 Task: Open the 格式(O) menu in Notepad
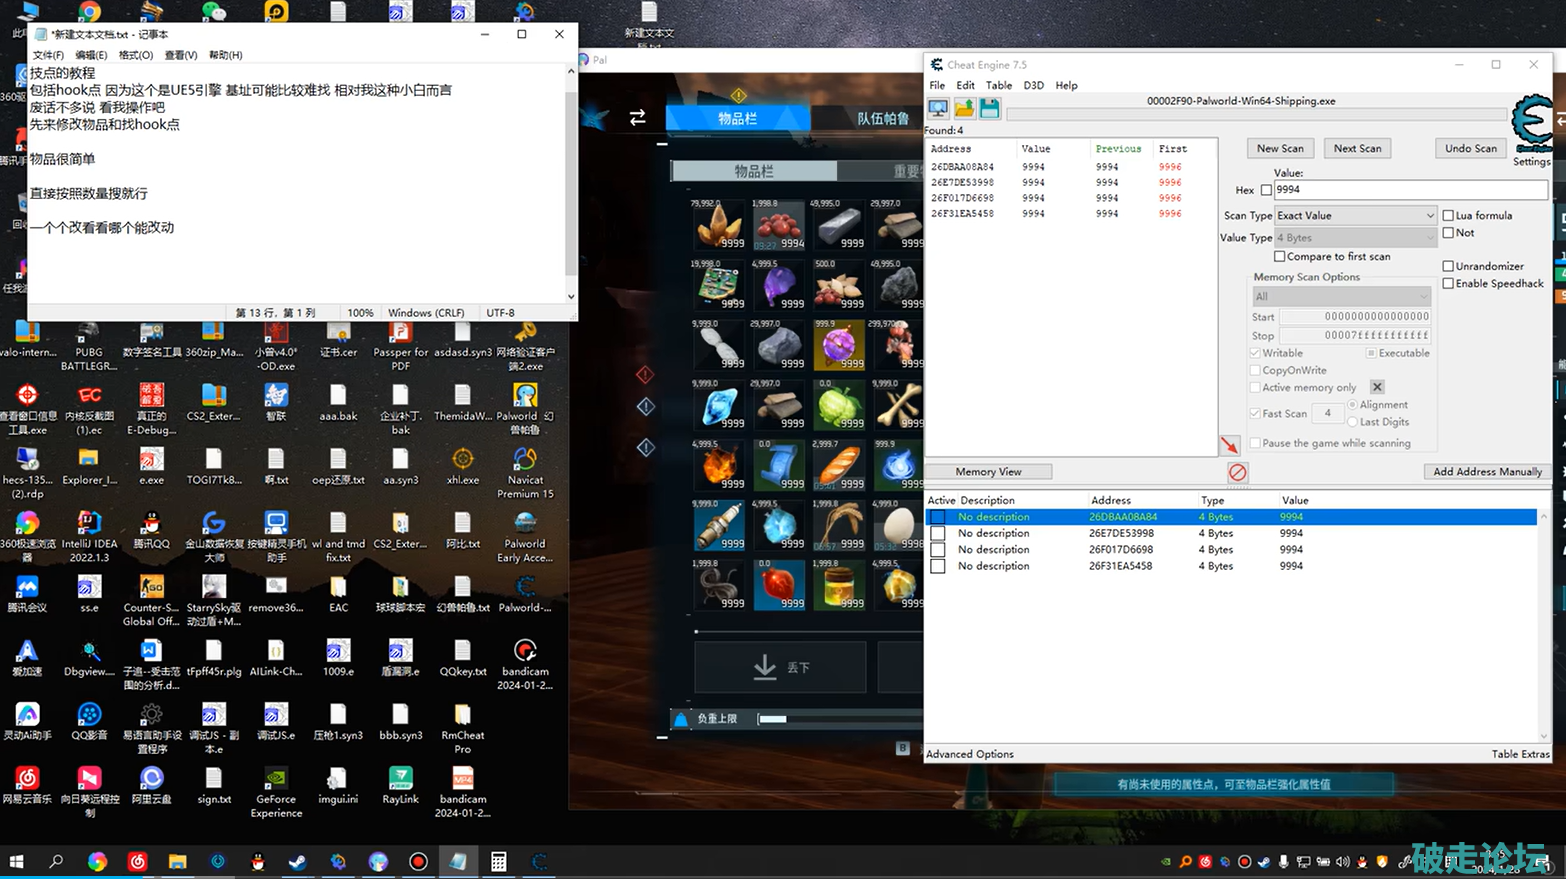pos(135,55)
